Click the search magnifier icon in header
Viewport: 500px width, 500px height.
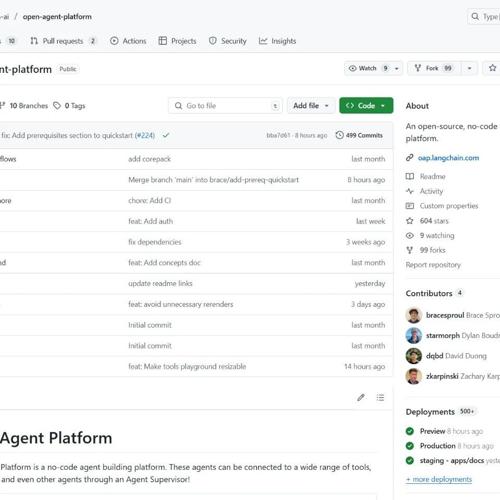(x=475, y=17)
